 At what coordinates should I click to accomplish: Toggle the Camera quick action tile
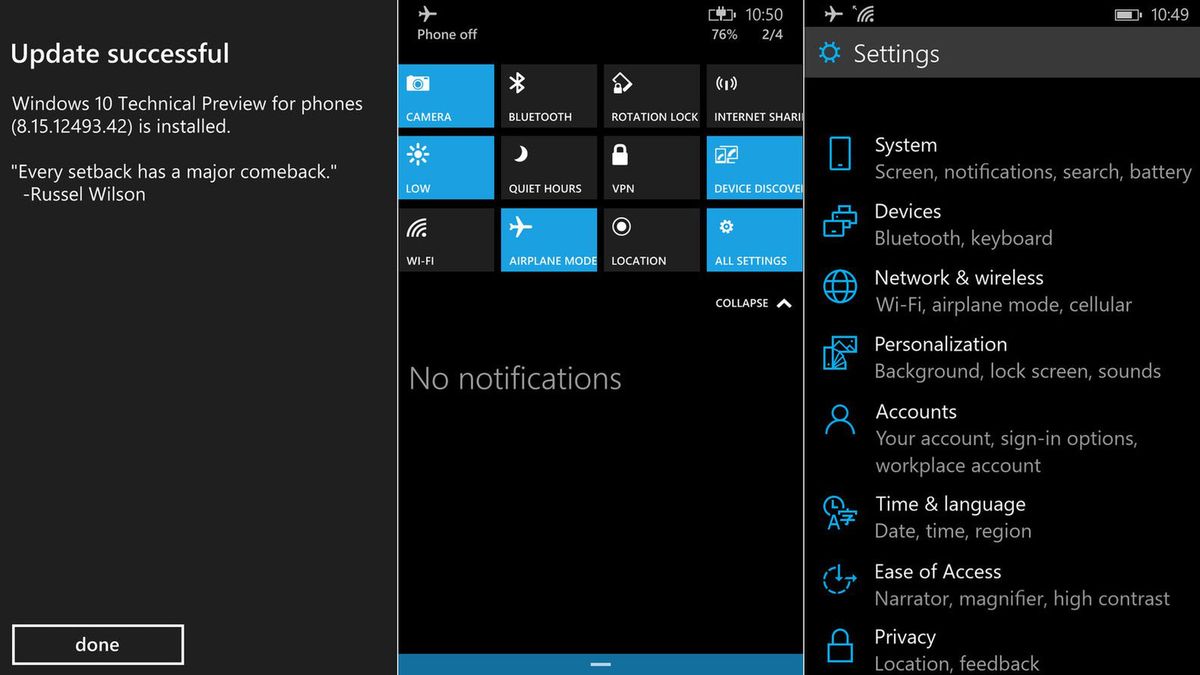pos(446,96)
